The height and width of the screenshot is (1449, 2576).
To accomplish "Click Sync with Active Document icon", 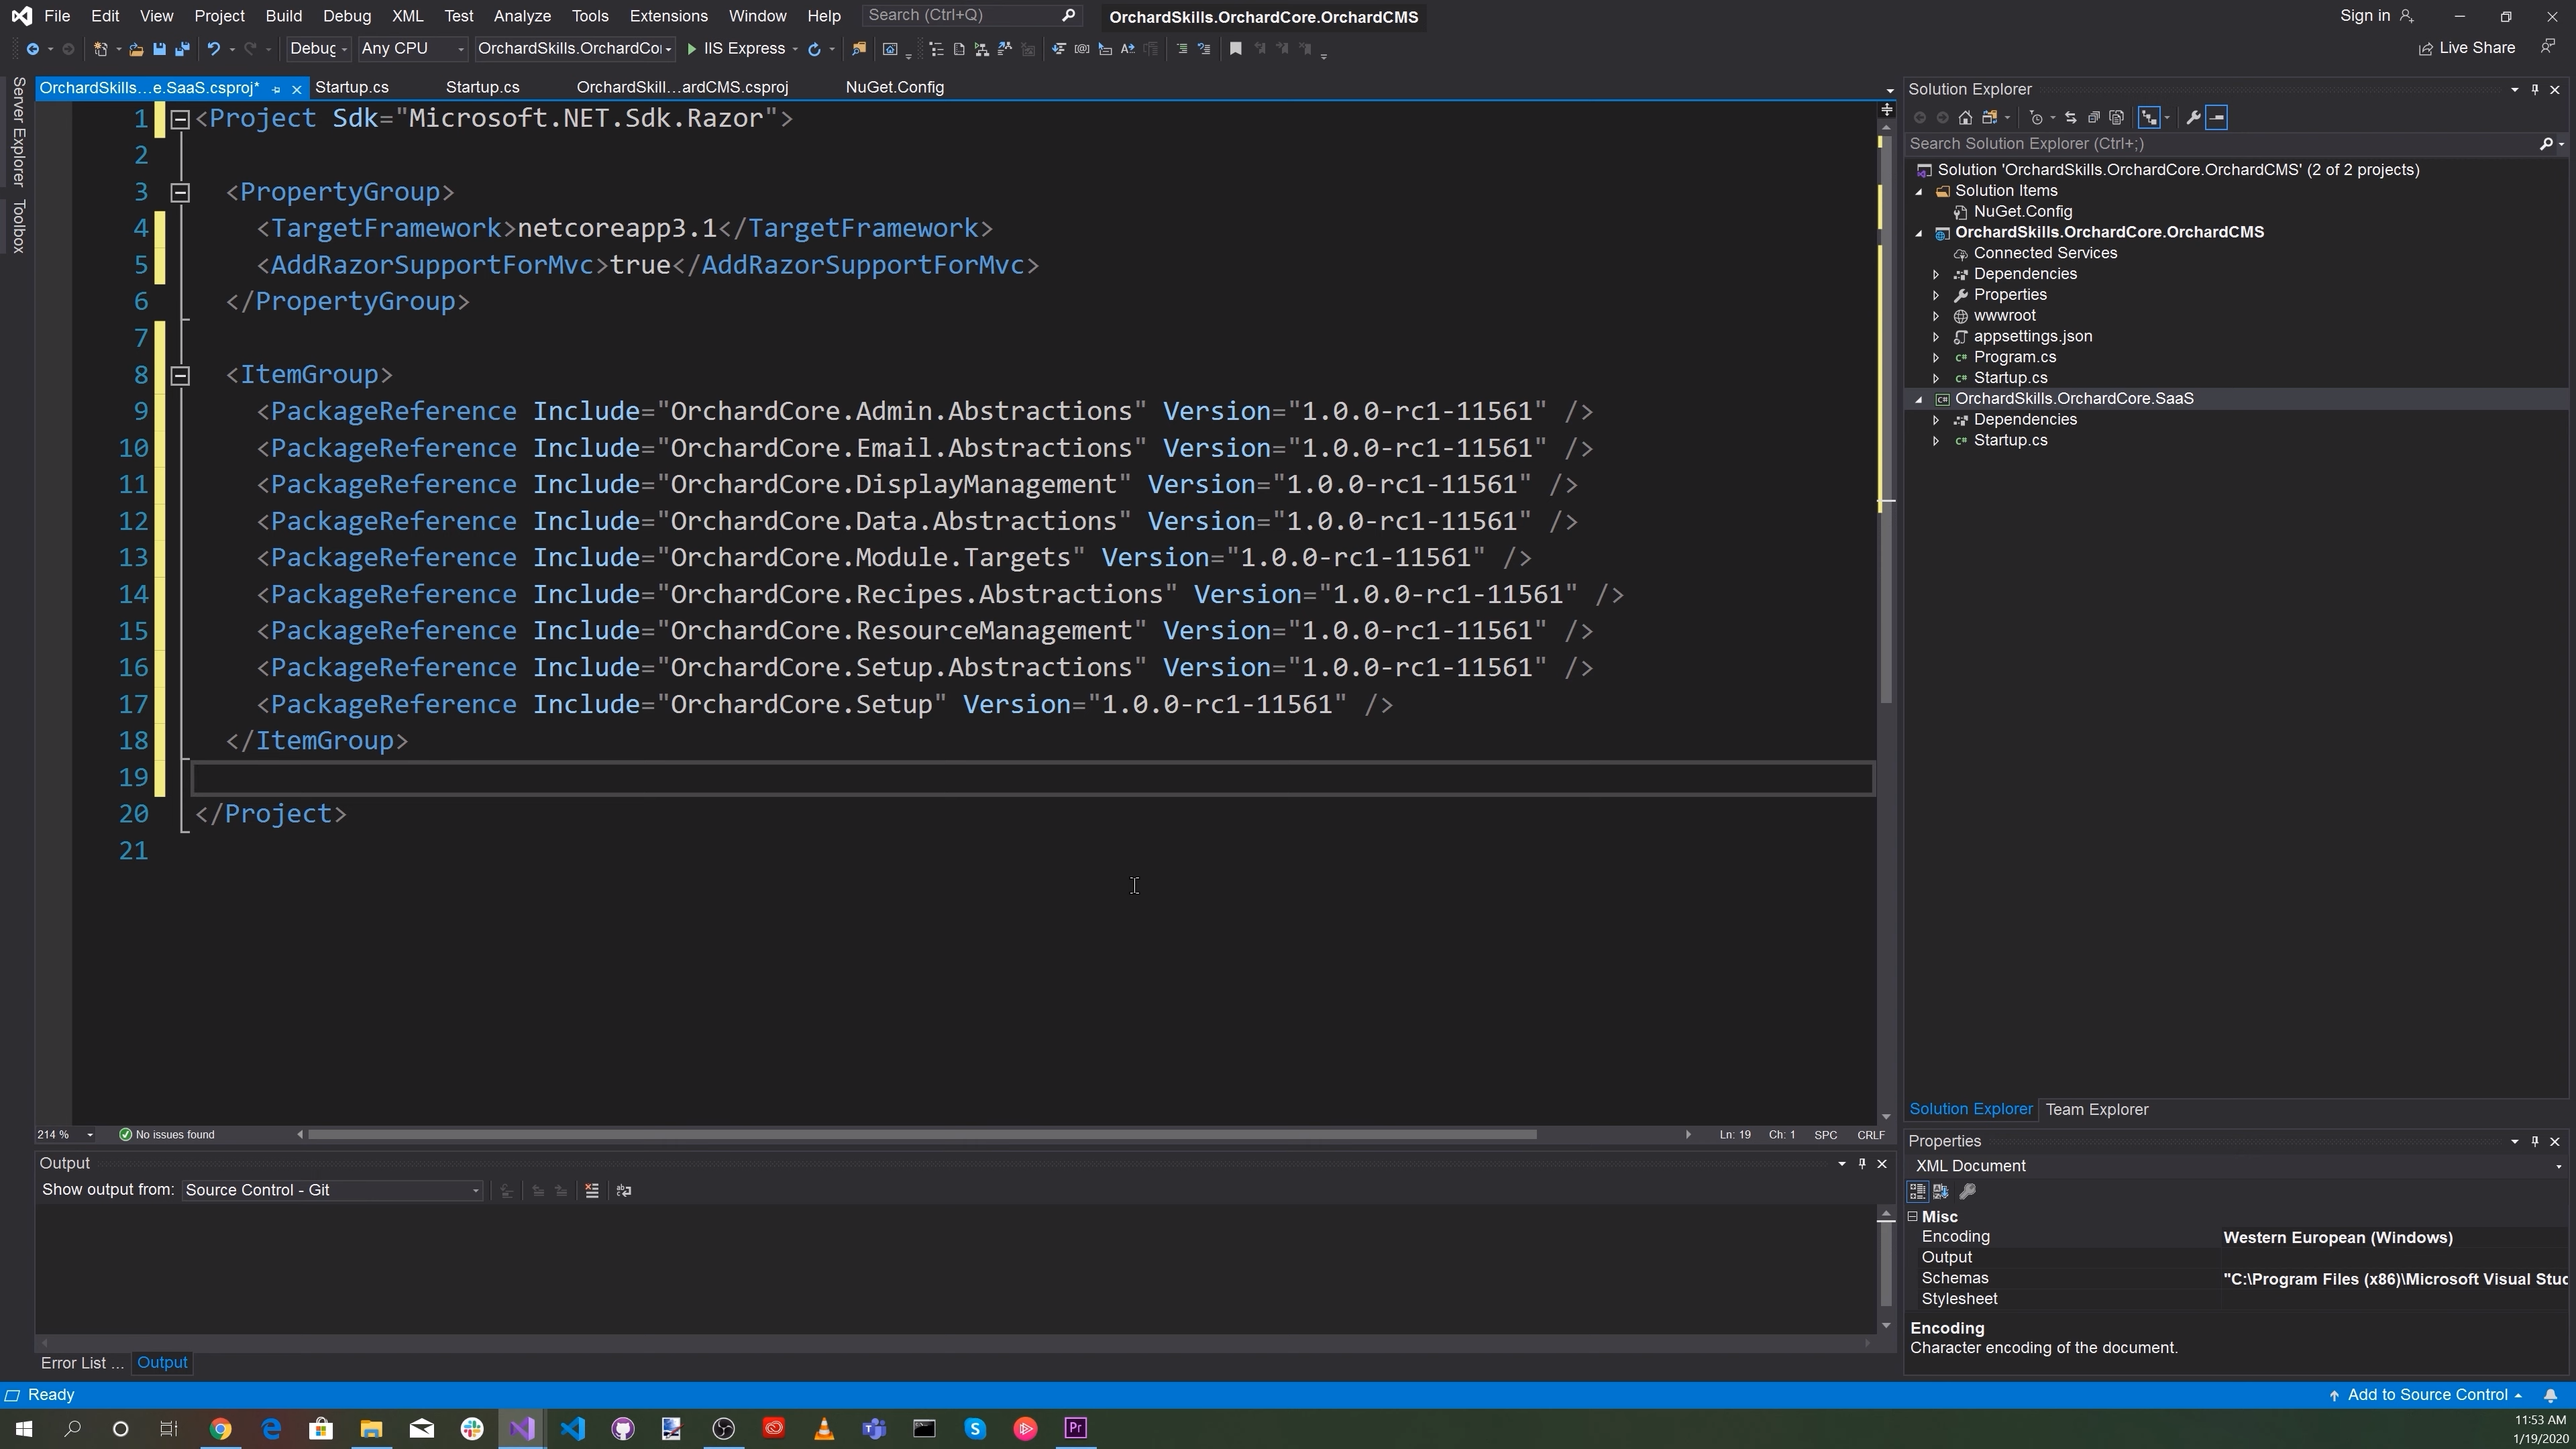I will 2070,118.
